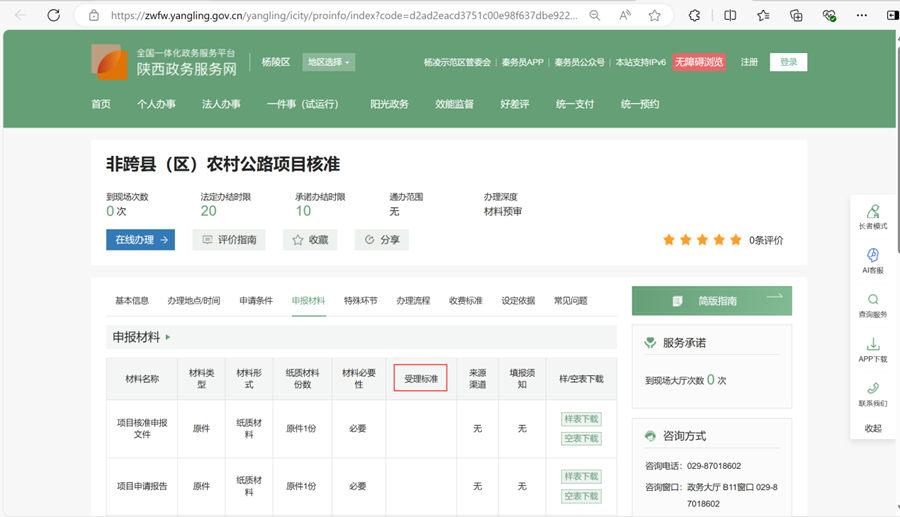Viewport: 900px width, 517px height.
Task: Open the collections icon
Action: [796, 15]
